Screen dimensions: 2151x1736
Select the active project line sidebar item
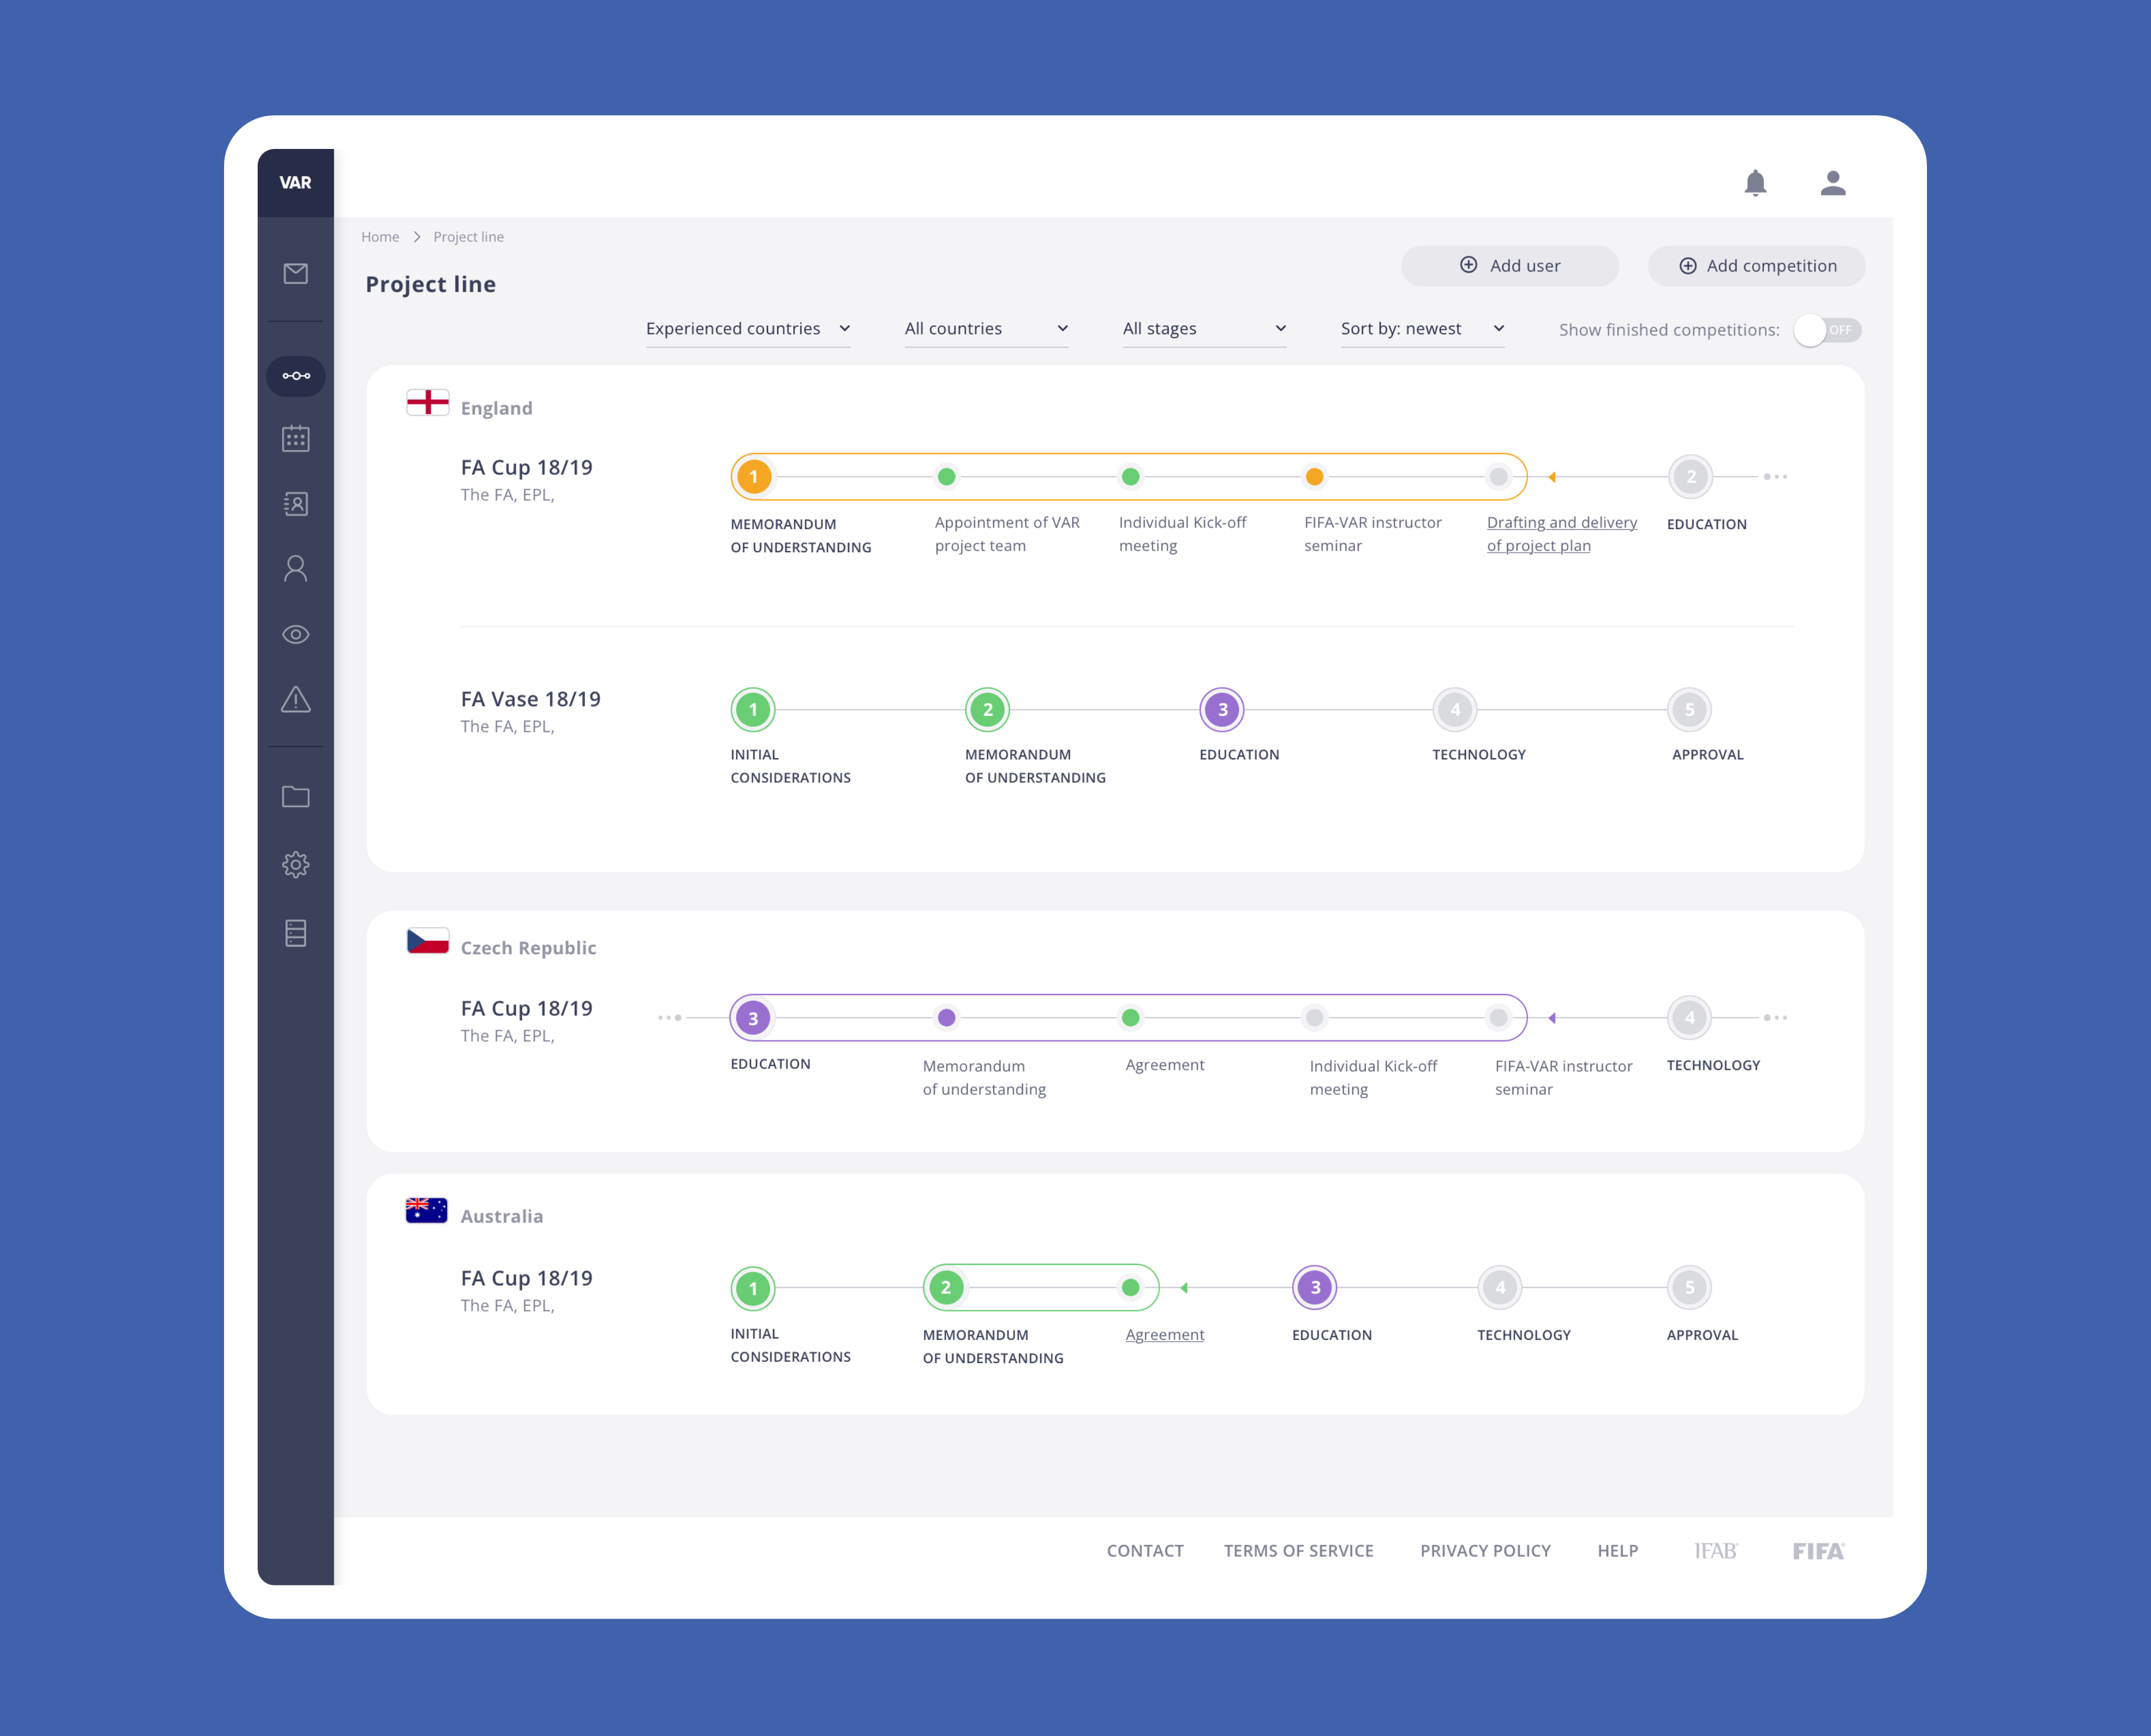pyautogui.click(x=295, y=376)
